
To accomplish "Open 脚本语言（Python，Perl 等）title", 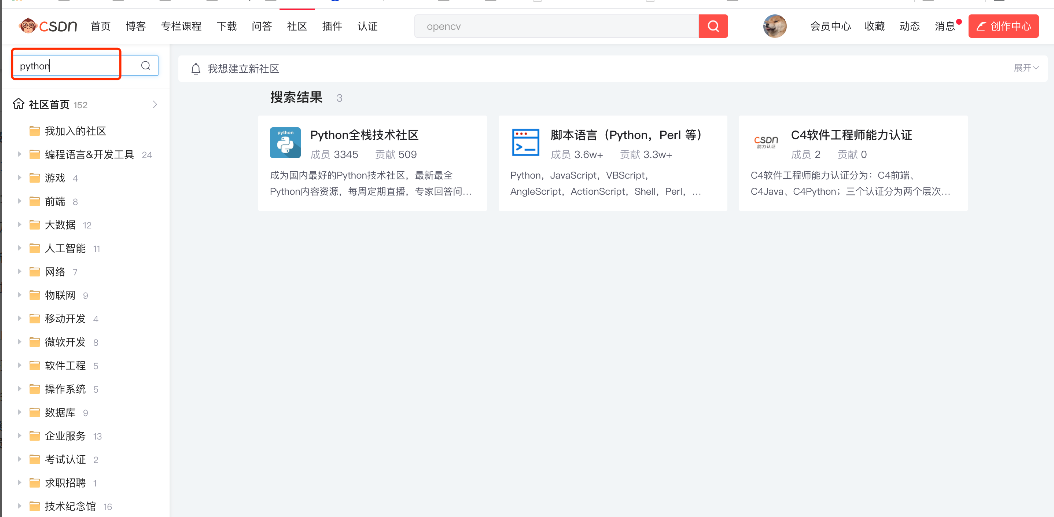I will [628, 135].
